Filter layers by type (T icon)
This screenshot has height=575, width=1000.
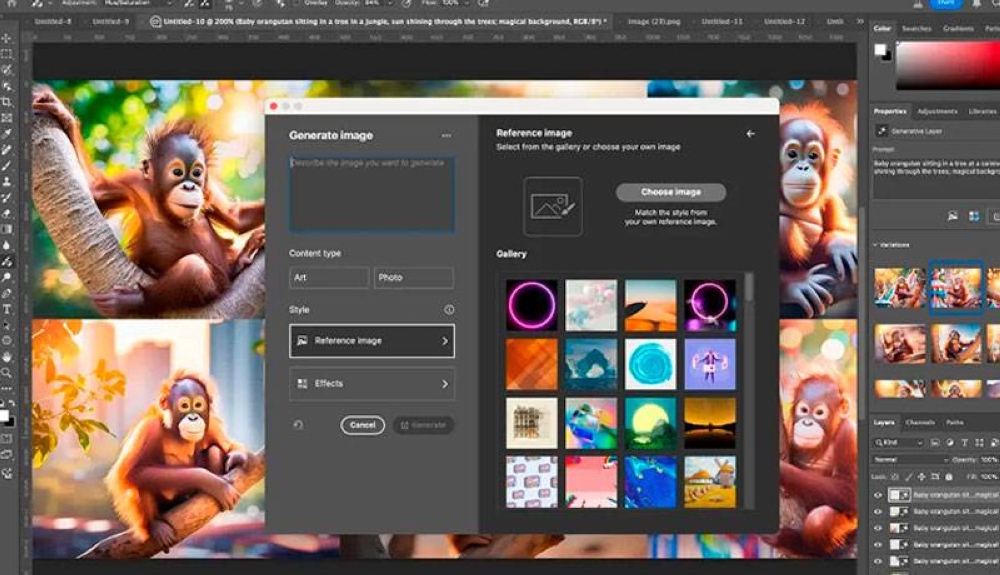(x=964, y=442)
